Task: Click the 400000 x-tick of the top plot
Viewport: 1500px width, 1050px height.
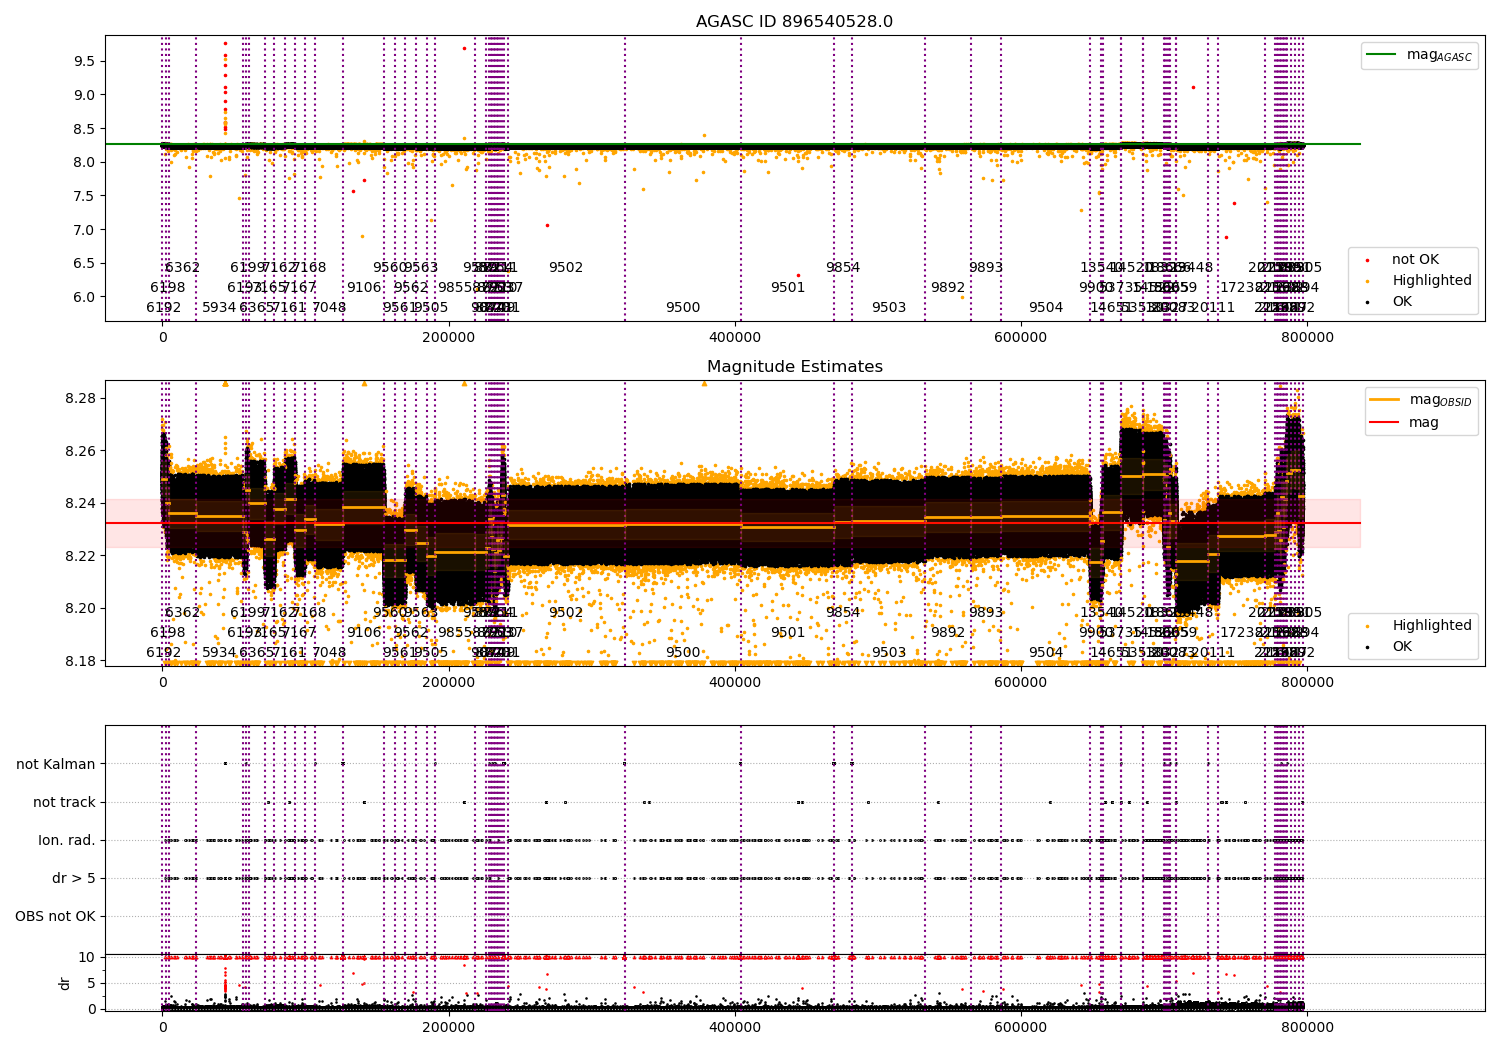Action: point(736,338)
